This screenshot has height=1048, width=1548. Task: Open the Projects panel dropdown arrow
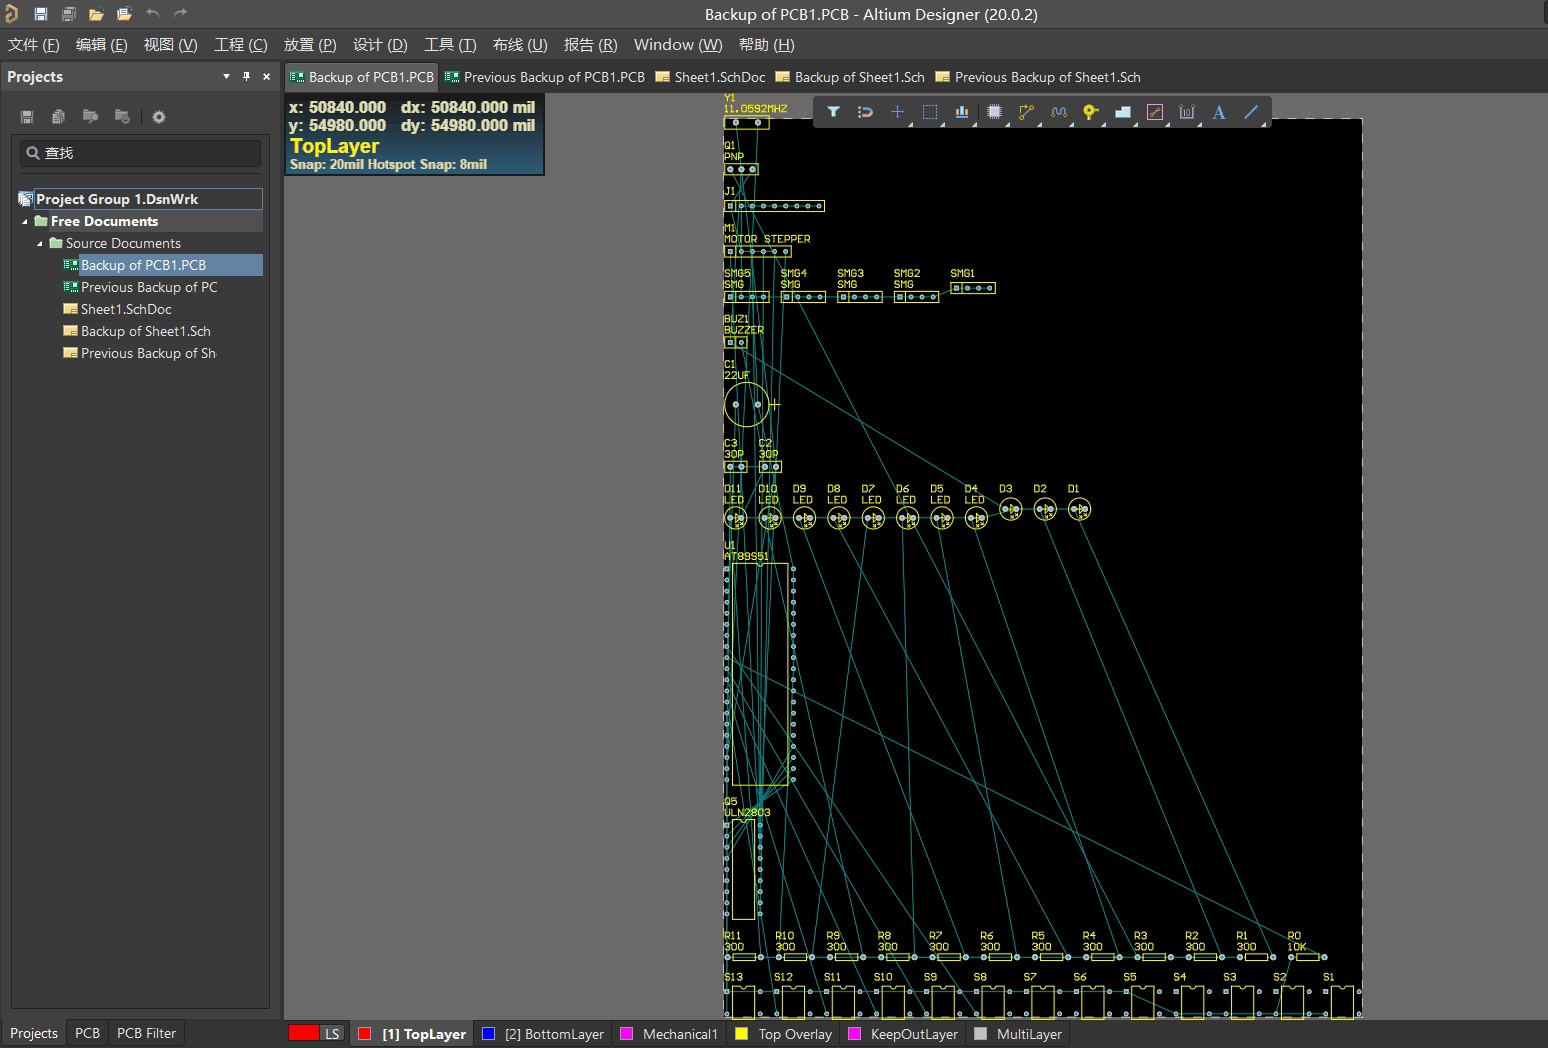click(x=226, y=76)
